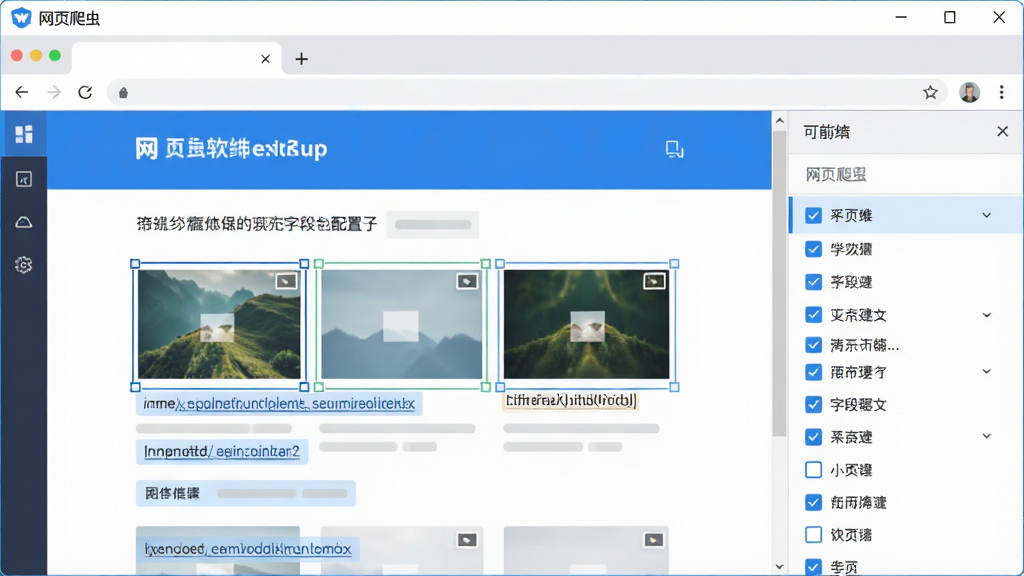1024x576 pixels.
Task: Toggle the second checkbox in the panel list
Action: 813,249
